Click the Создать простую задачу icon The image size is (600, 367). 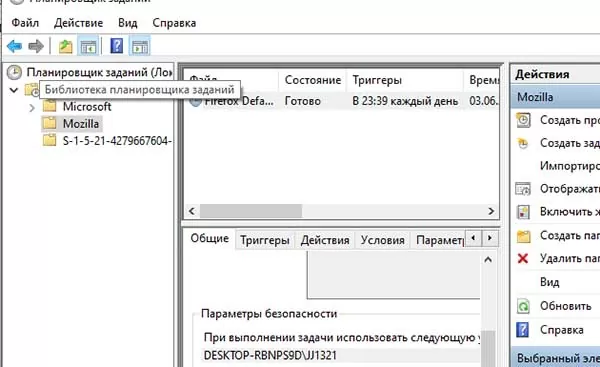coord(523,120)
